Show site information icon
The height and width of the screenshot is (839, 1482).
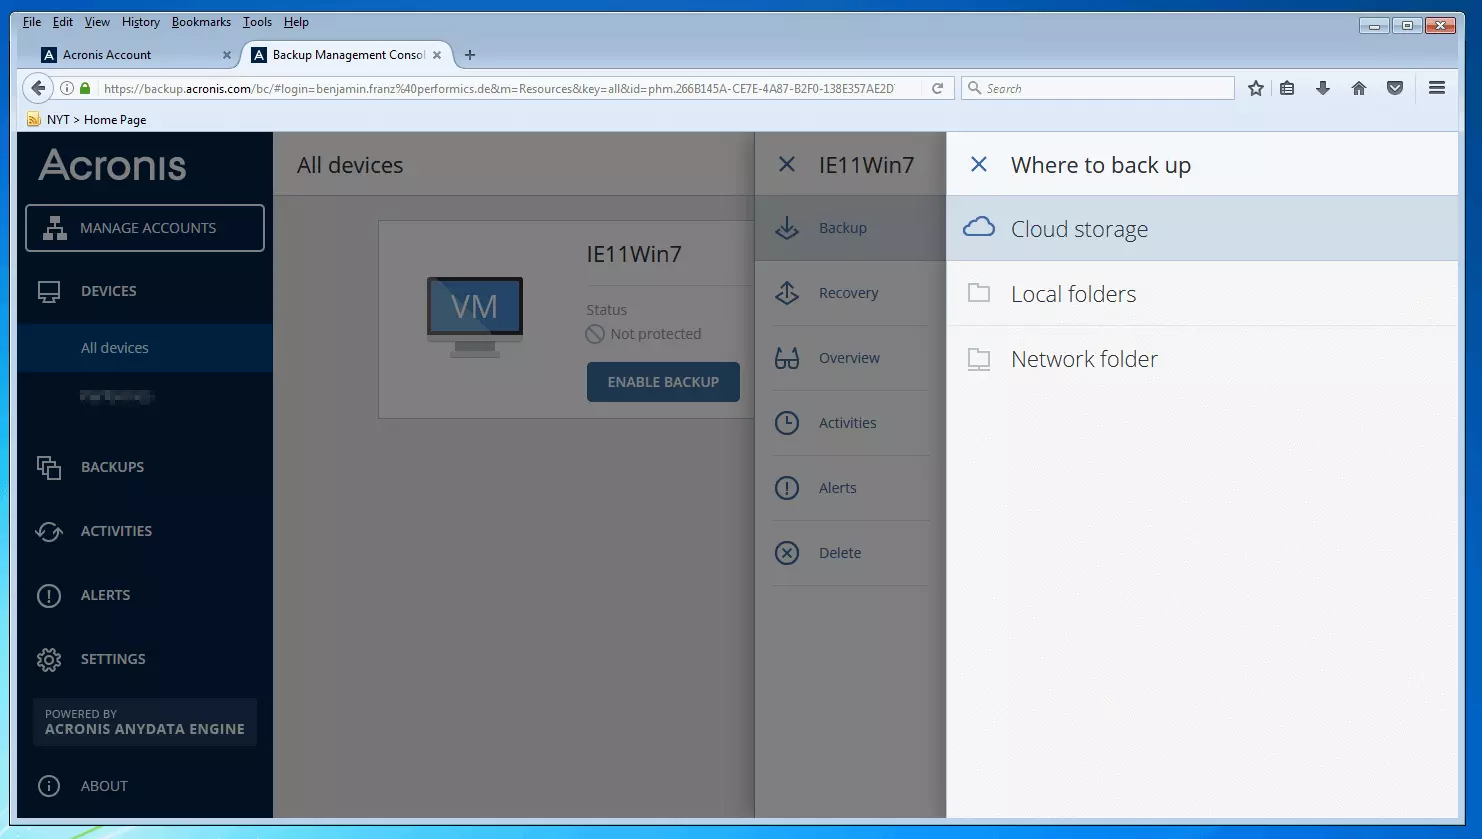(x=67, y=88)
